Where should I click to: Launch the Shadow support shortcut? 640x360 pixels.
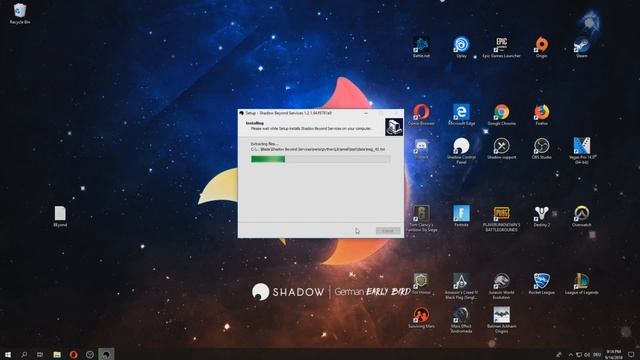pos(501,149)
